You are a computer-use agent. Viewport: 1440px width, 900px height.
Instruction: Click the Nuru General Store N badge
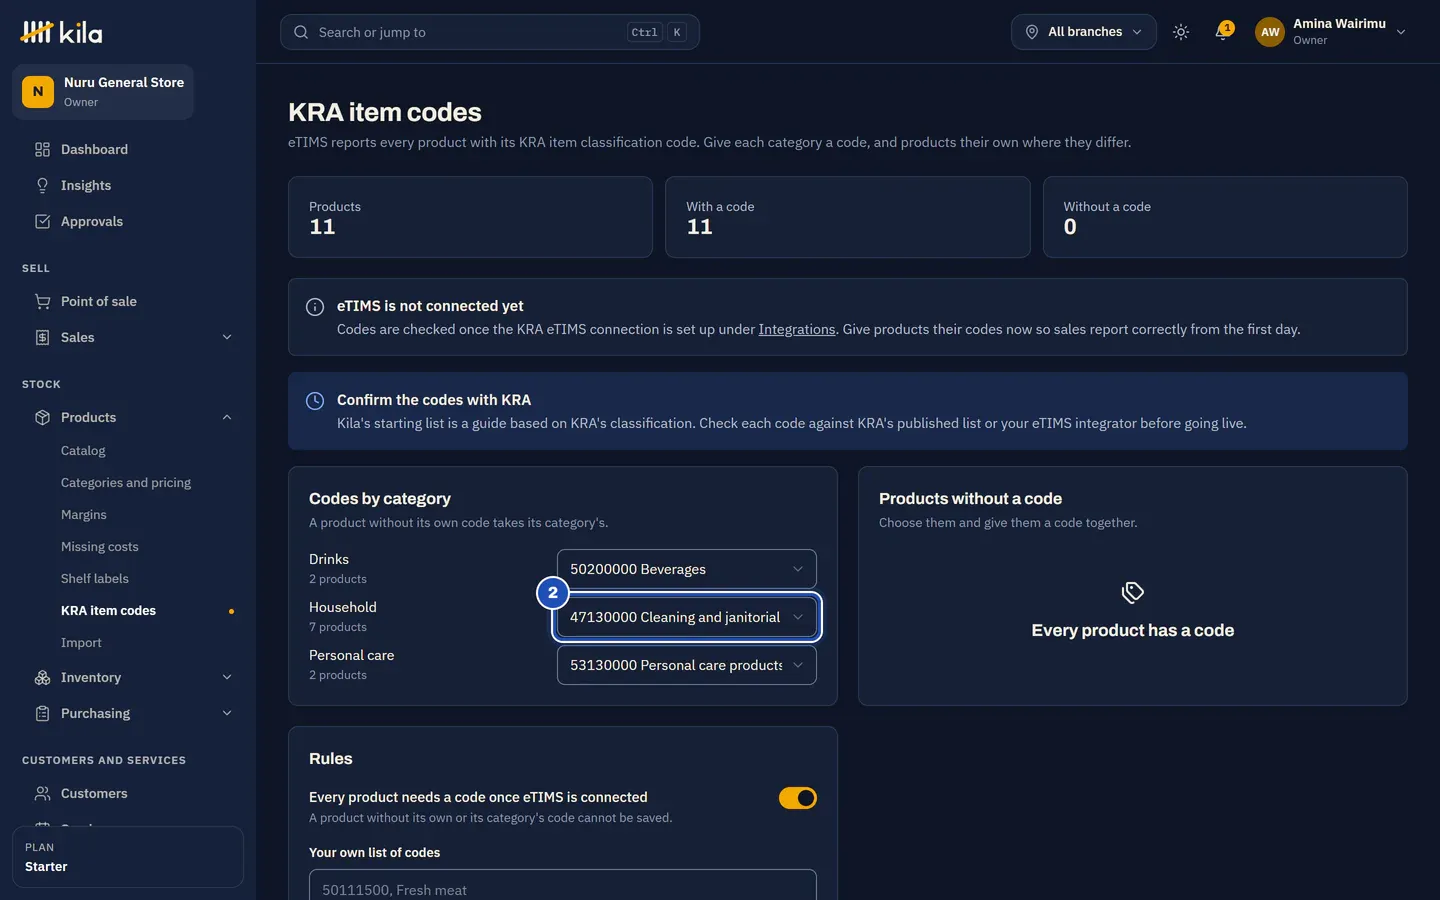(x=38, y=91)
